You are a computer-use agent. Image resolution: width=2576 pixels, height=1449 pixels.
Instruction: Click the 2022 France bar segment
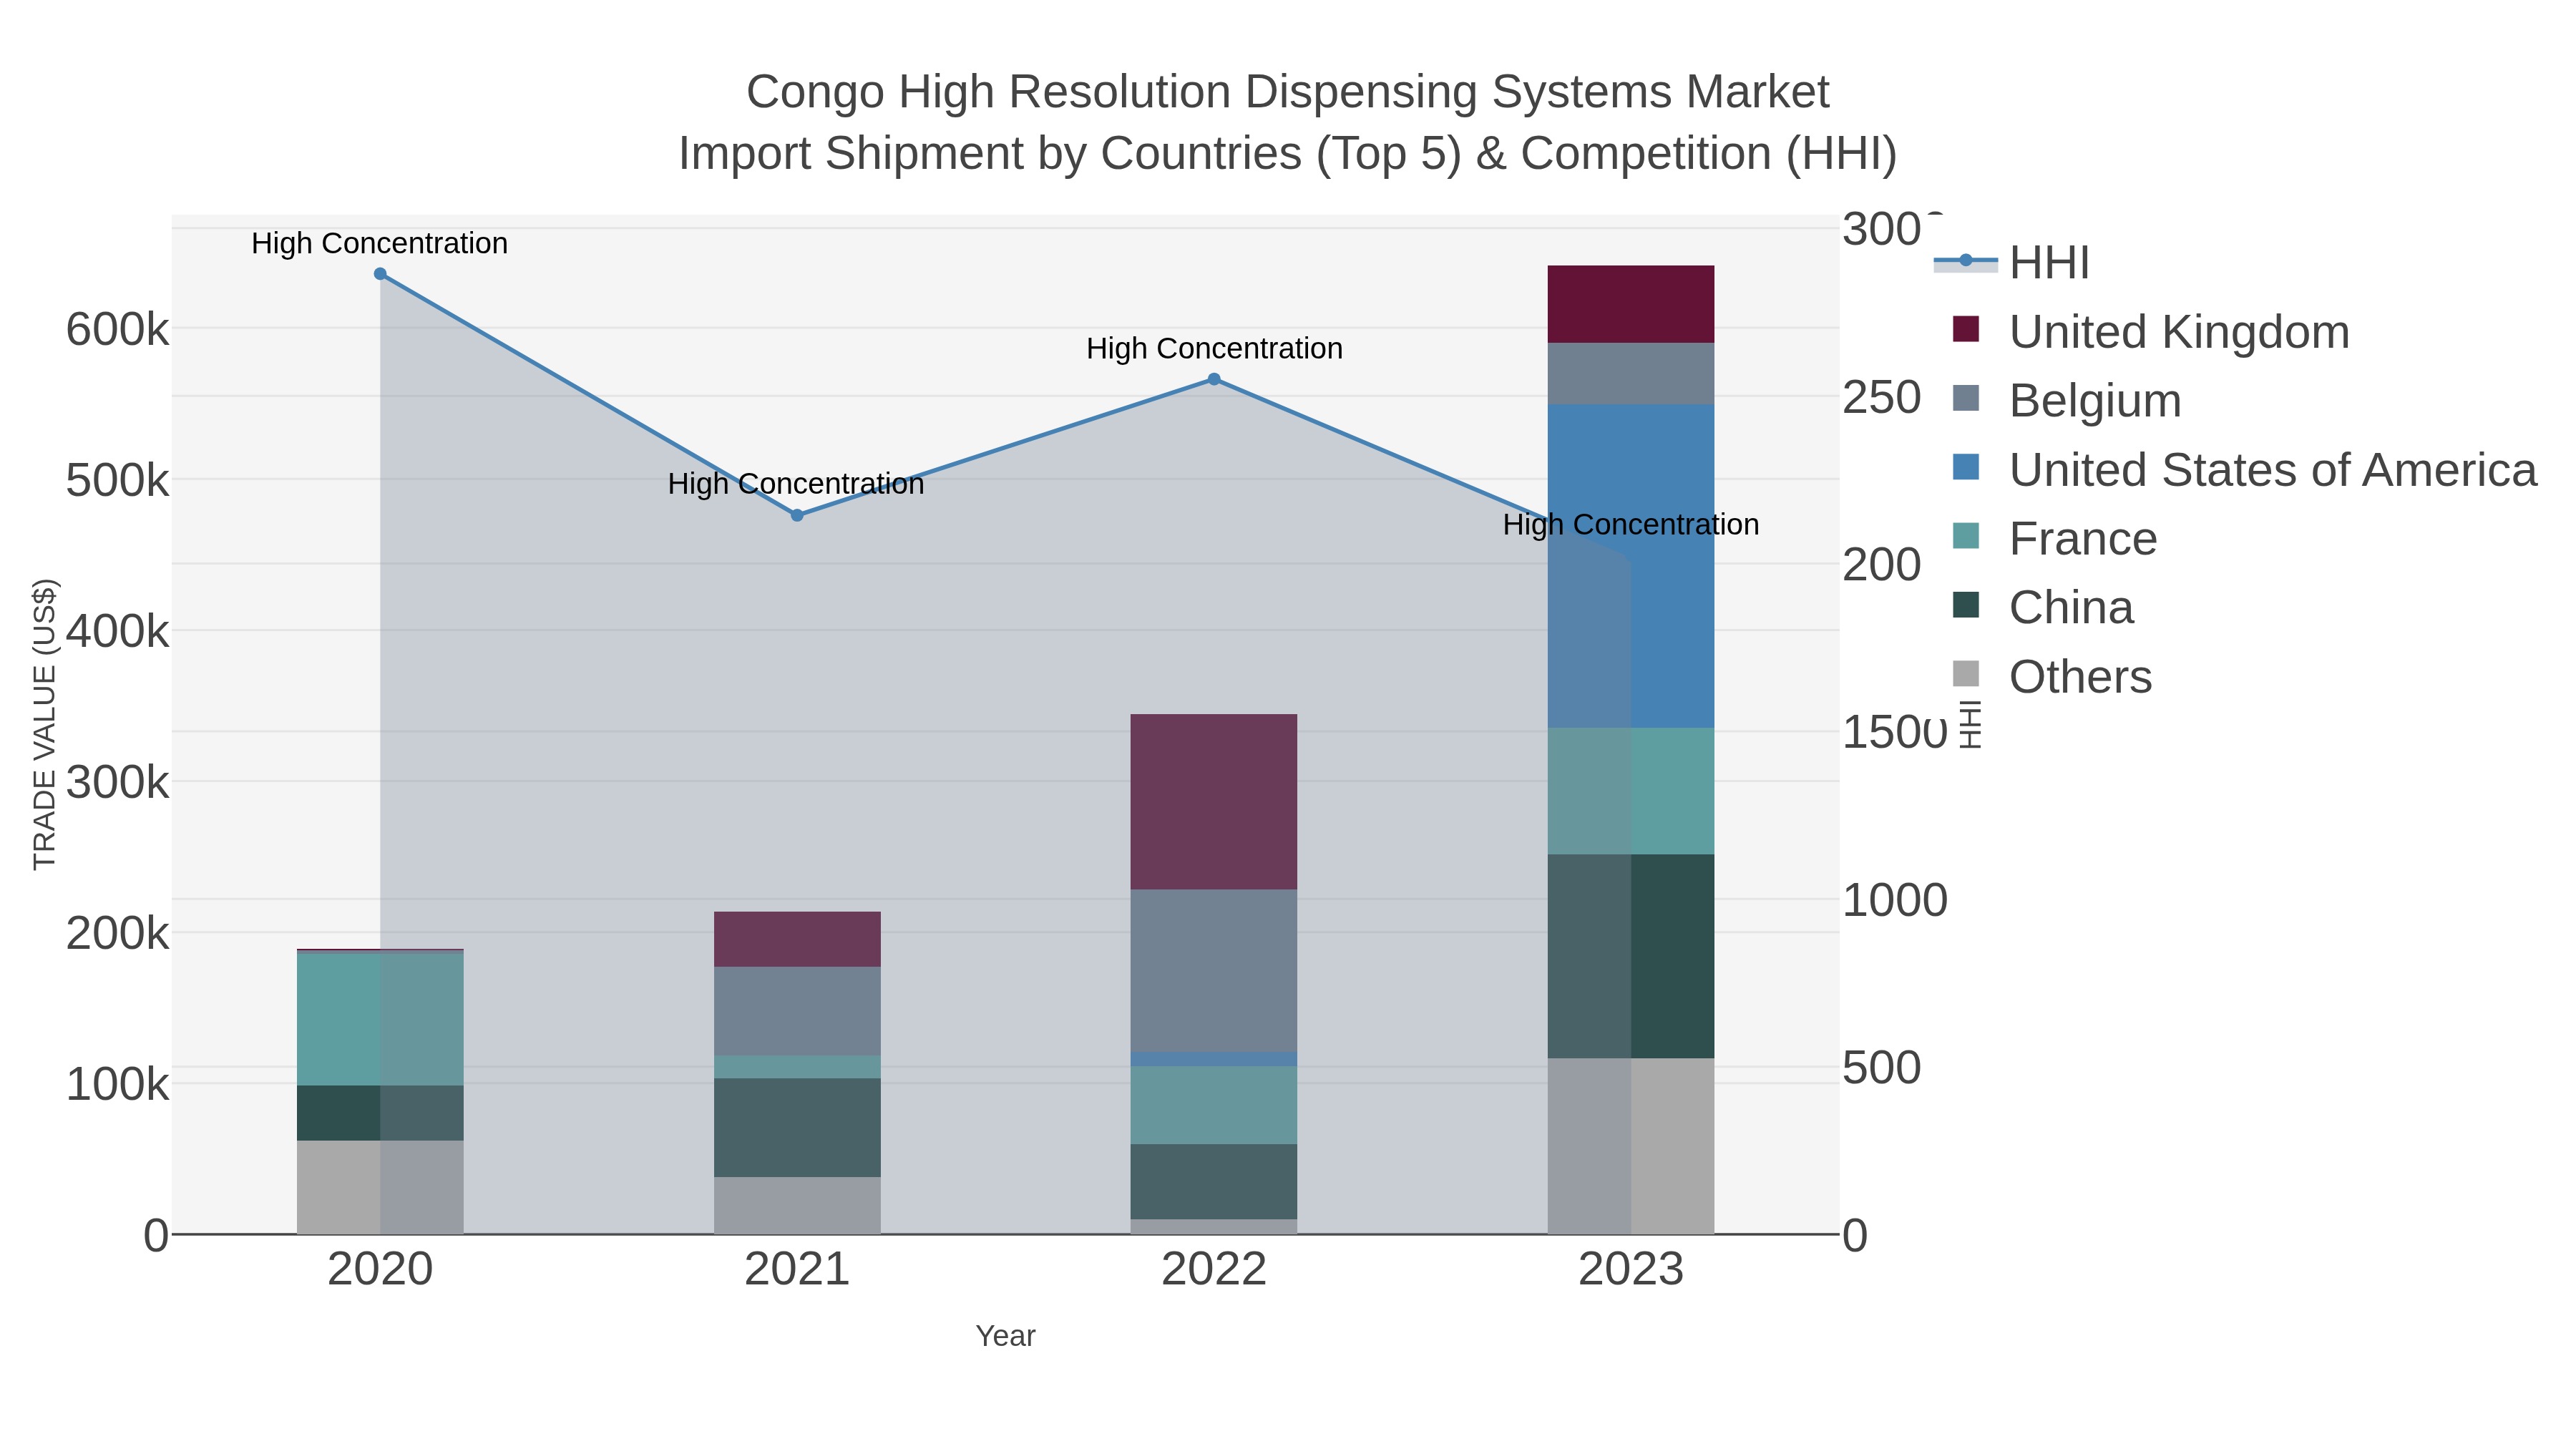(1214, 1105)
